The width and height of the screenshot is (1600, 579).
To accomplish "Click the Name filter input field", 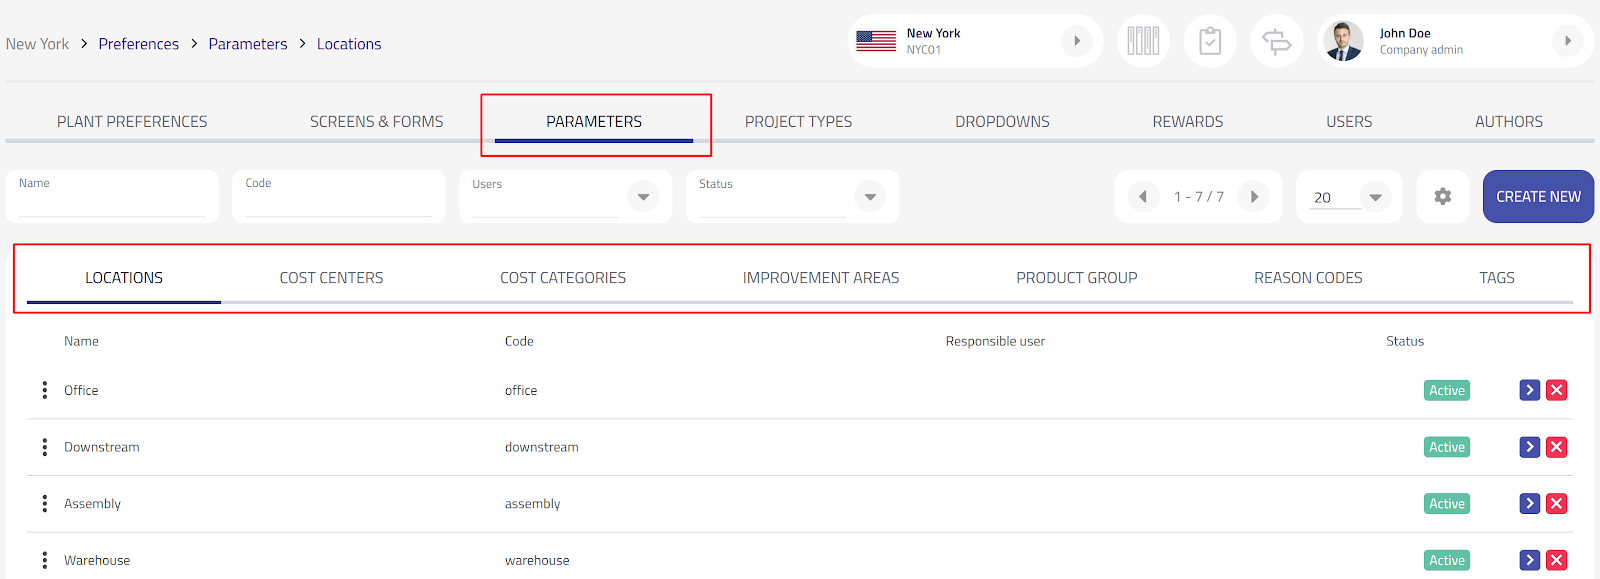I will (x=112, y=204).
